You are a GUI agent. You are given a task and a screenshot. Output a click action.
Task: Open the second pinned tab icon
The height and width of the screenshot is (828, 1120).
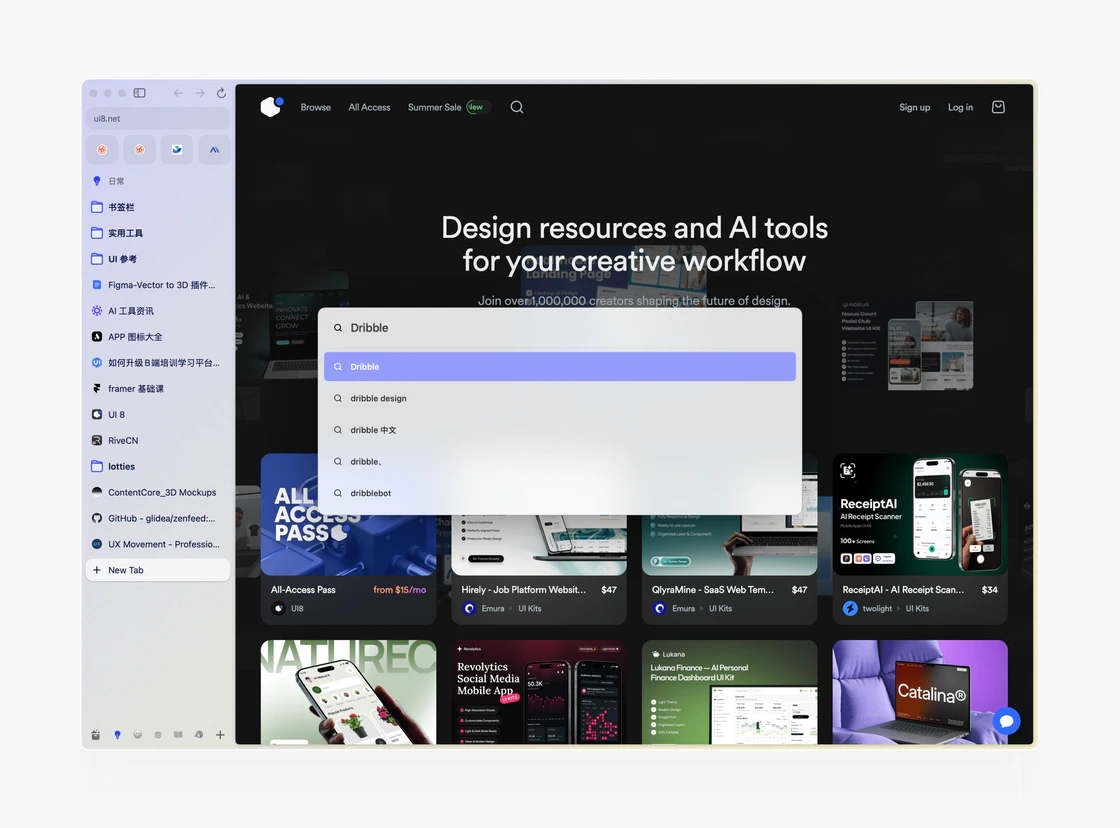click(139, 149)
